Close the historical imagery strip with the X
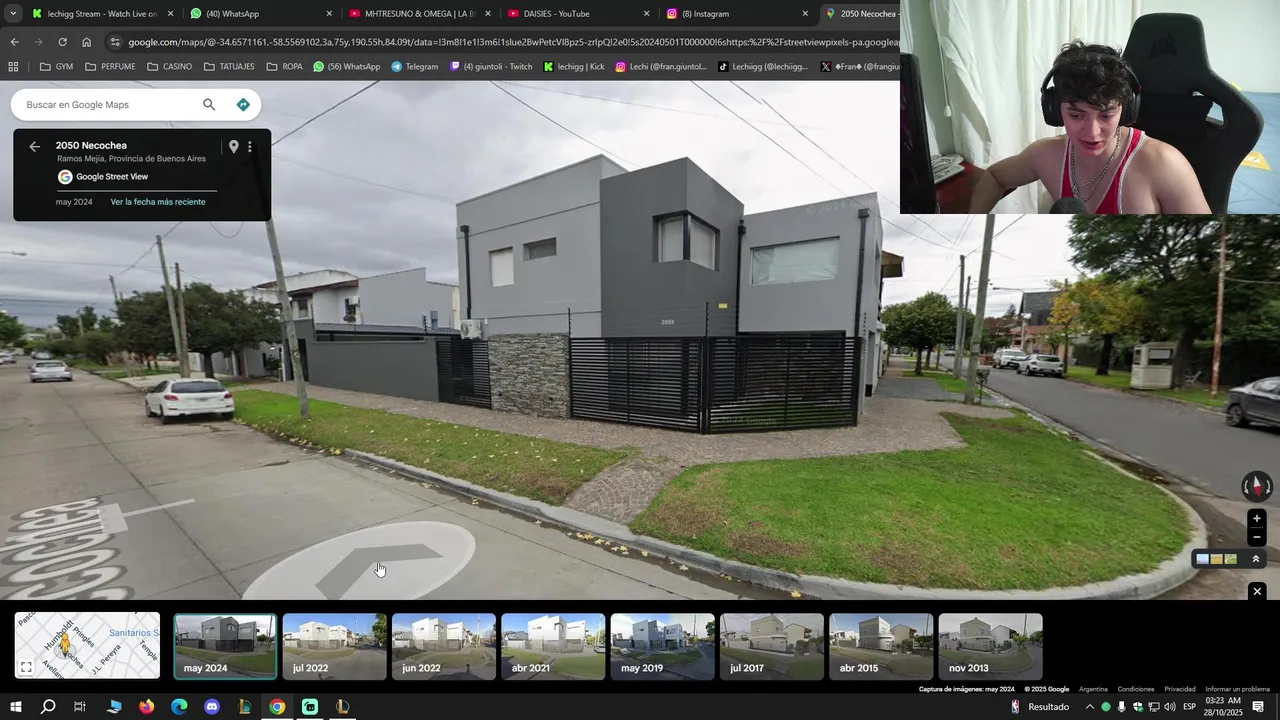 [x=1257, y=592]
